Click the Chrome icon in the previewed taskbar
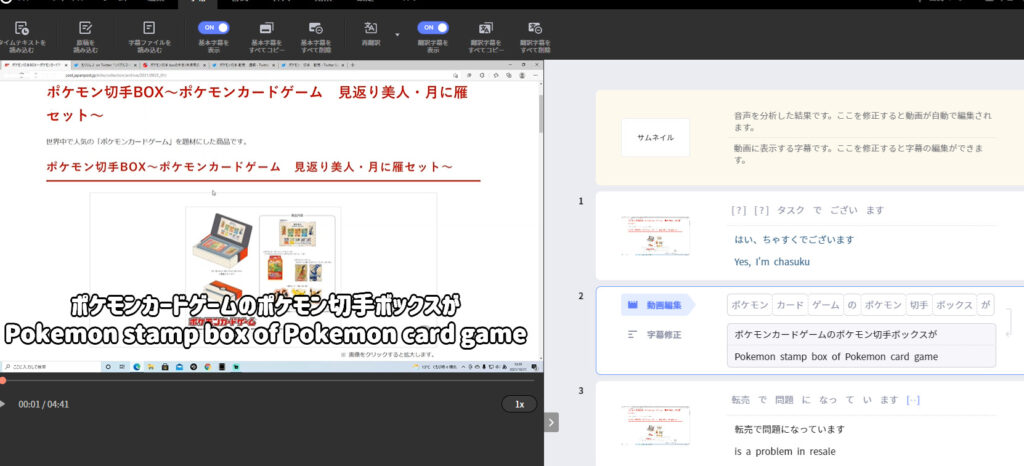 click(x=207, y=367)
